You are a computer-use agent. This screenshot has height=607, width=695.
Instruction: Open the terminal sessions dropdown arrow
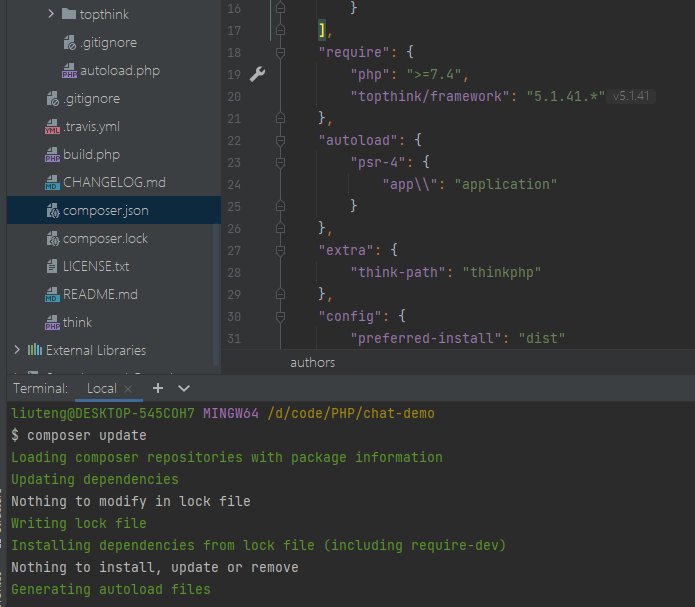tap(184, 388)
